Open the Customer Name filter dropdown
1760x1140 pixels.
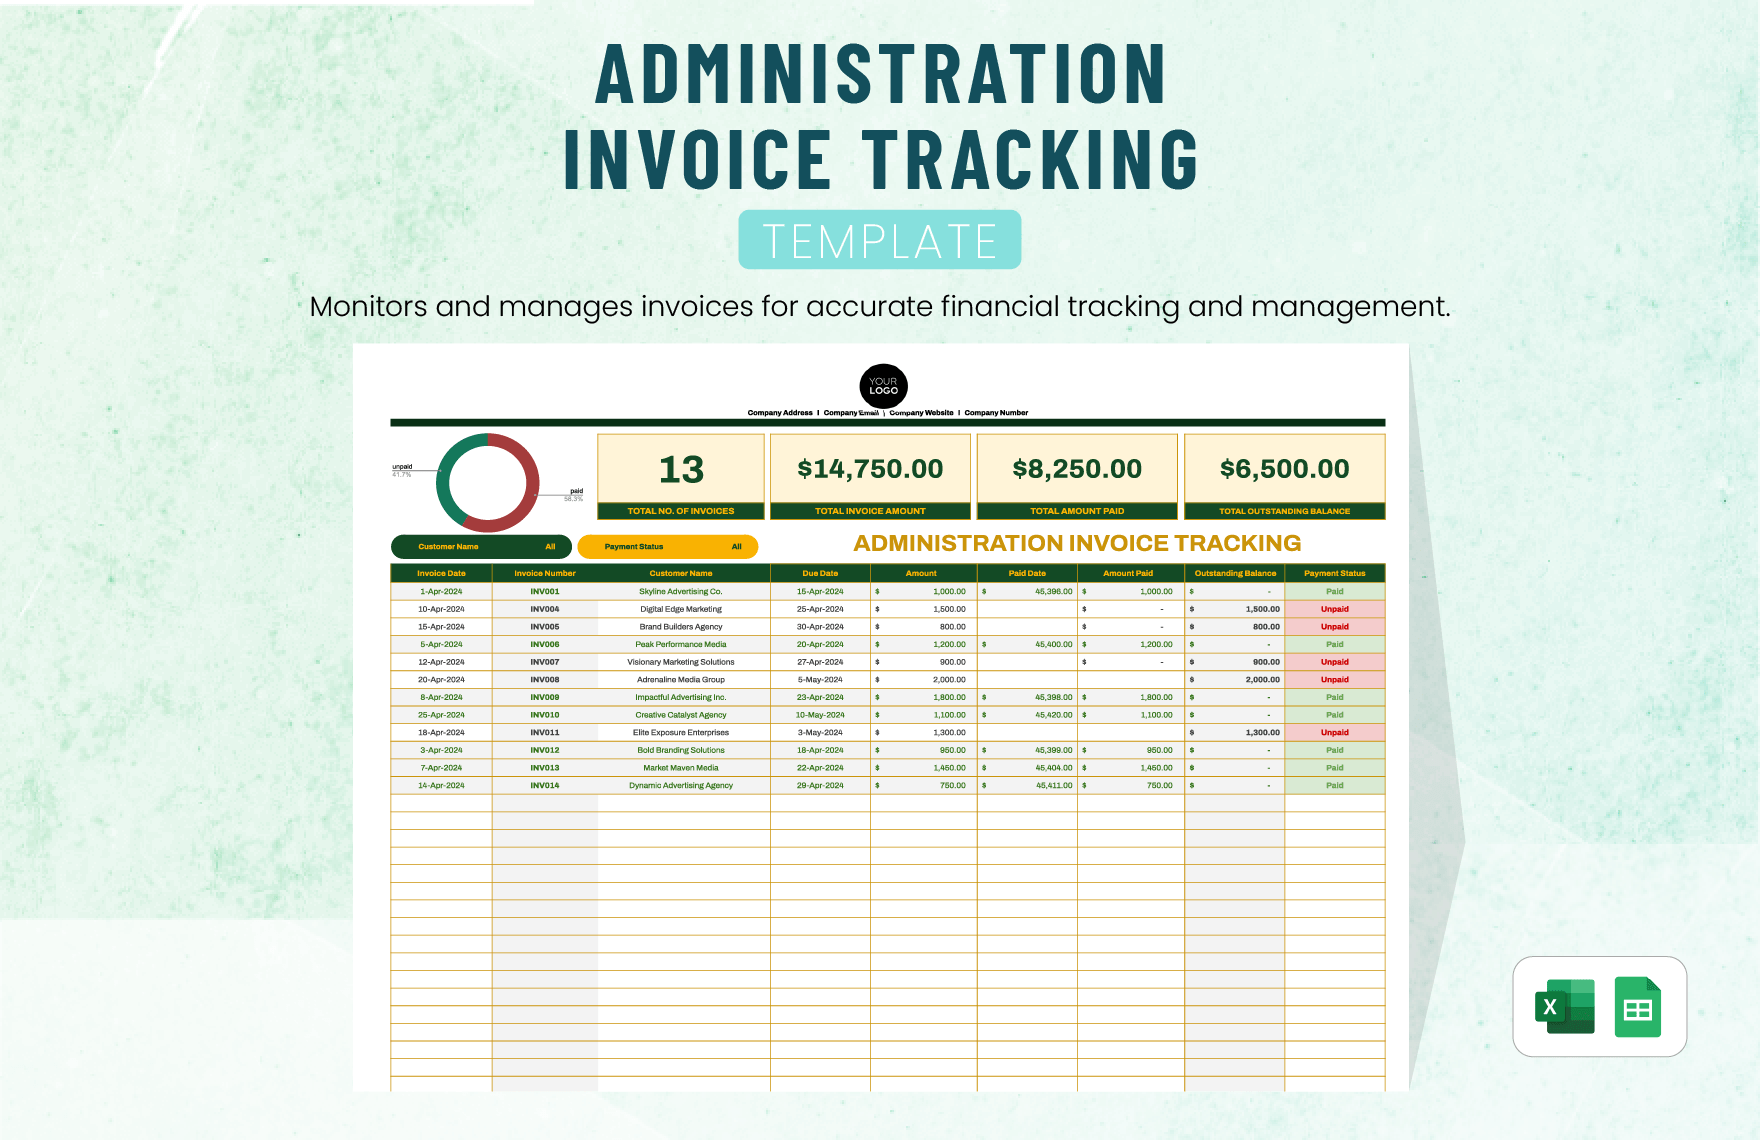point(481,547)
